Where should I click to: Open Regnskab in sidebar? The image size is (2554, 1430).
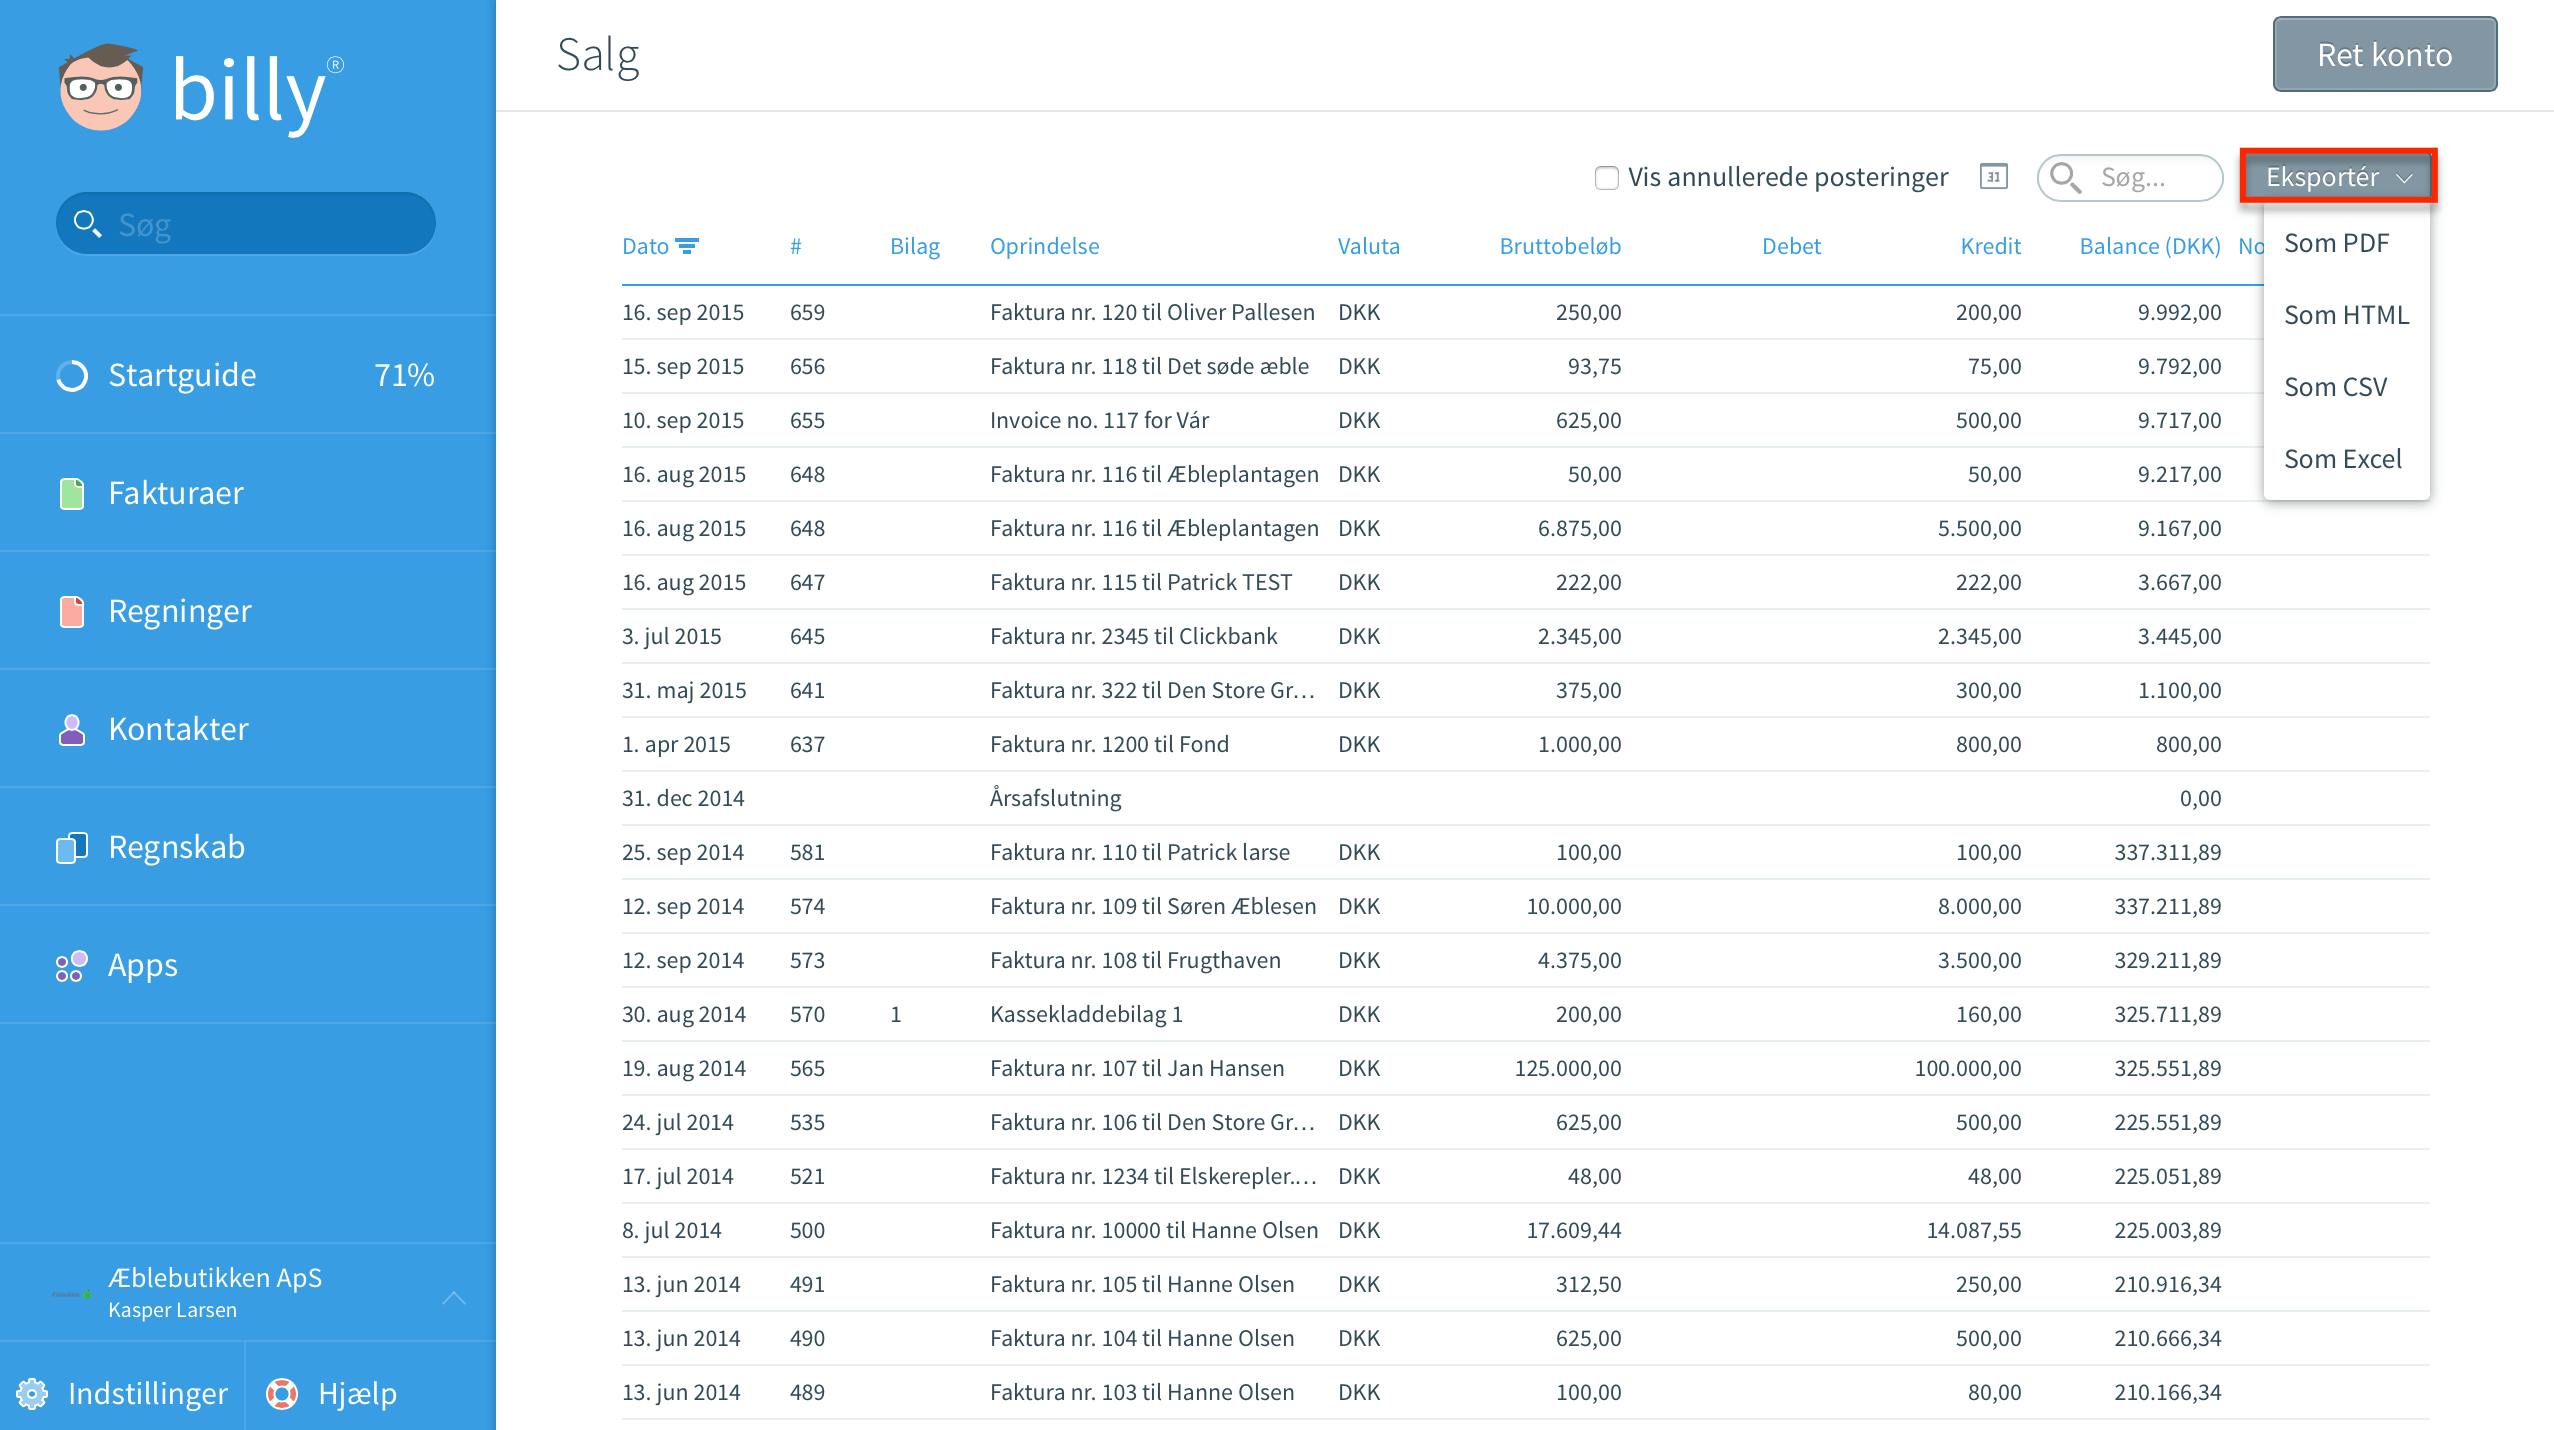click(x=248, y=847)
